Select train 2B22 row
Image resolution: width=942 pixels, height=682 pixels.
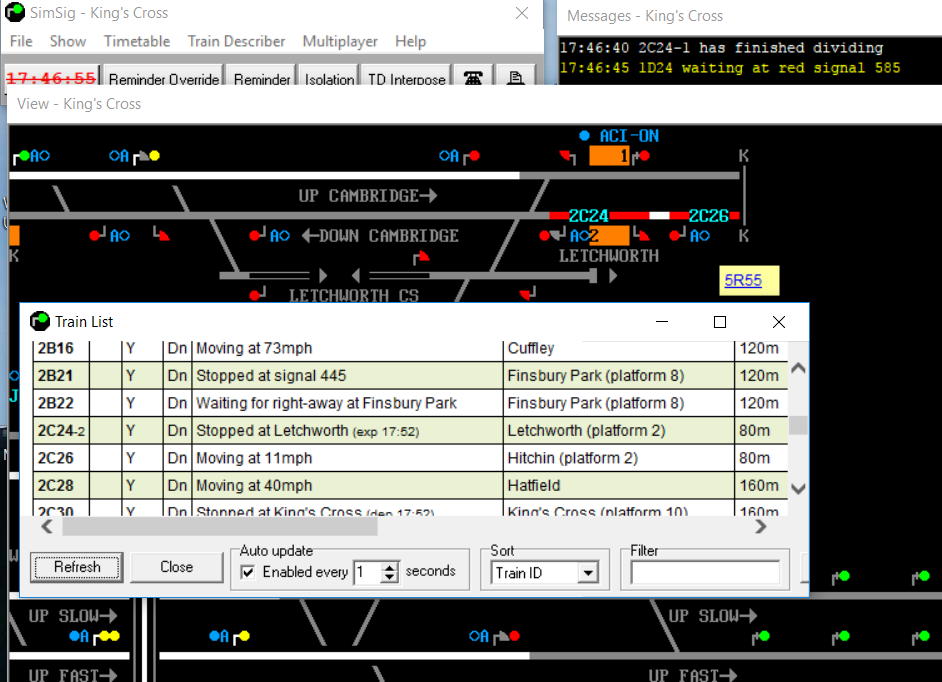tap(410, 403)
